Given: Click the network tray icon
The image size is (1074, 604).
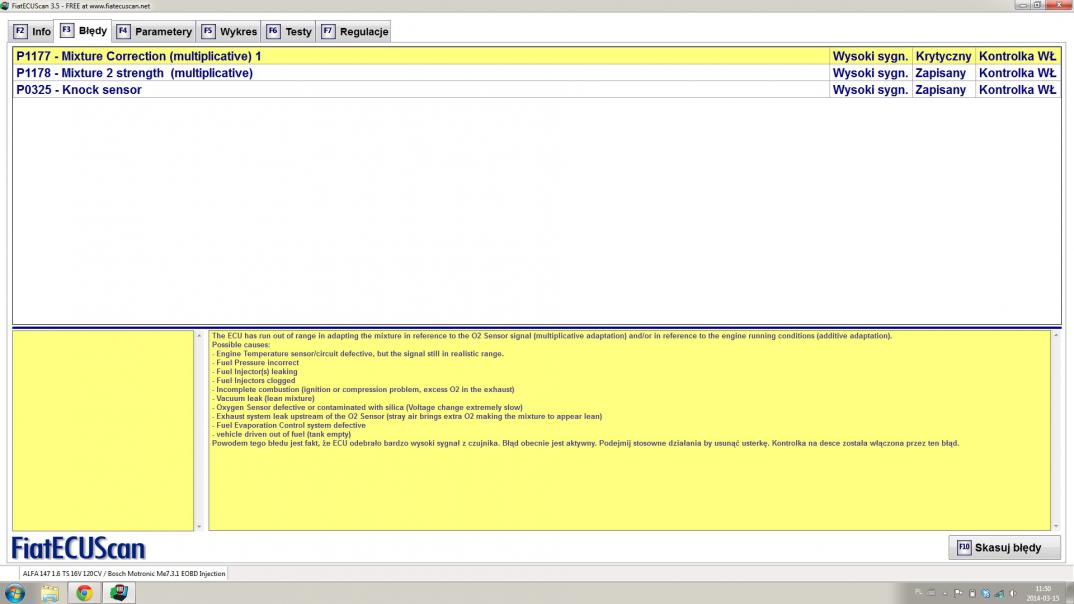Looking at the screenshot, I should pyautogui.click(x=999, y=594).
